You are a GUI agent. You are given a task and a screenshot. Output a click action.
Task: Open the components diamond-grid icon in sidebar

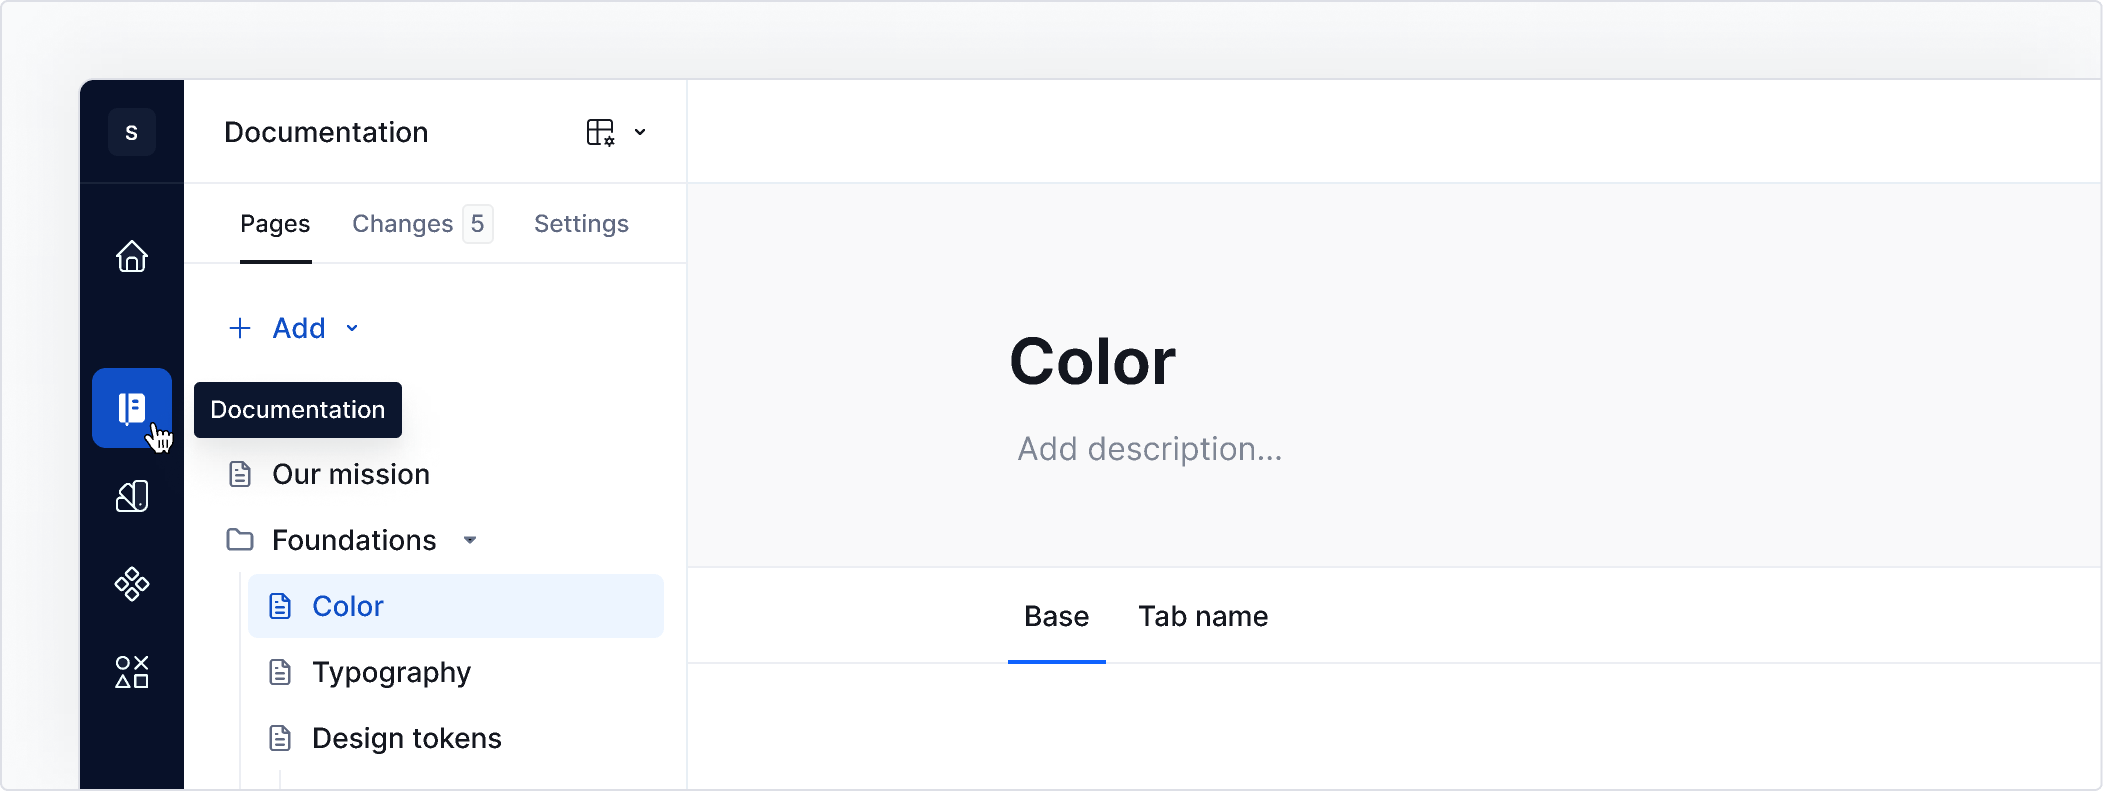tap(132, 584)
